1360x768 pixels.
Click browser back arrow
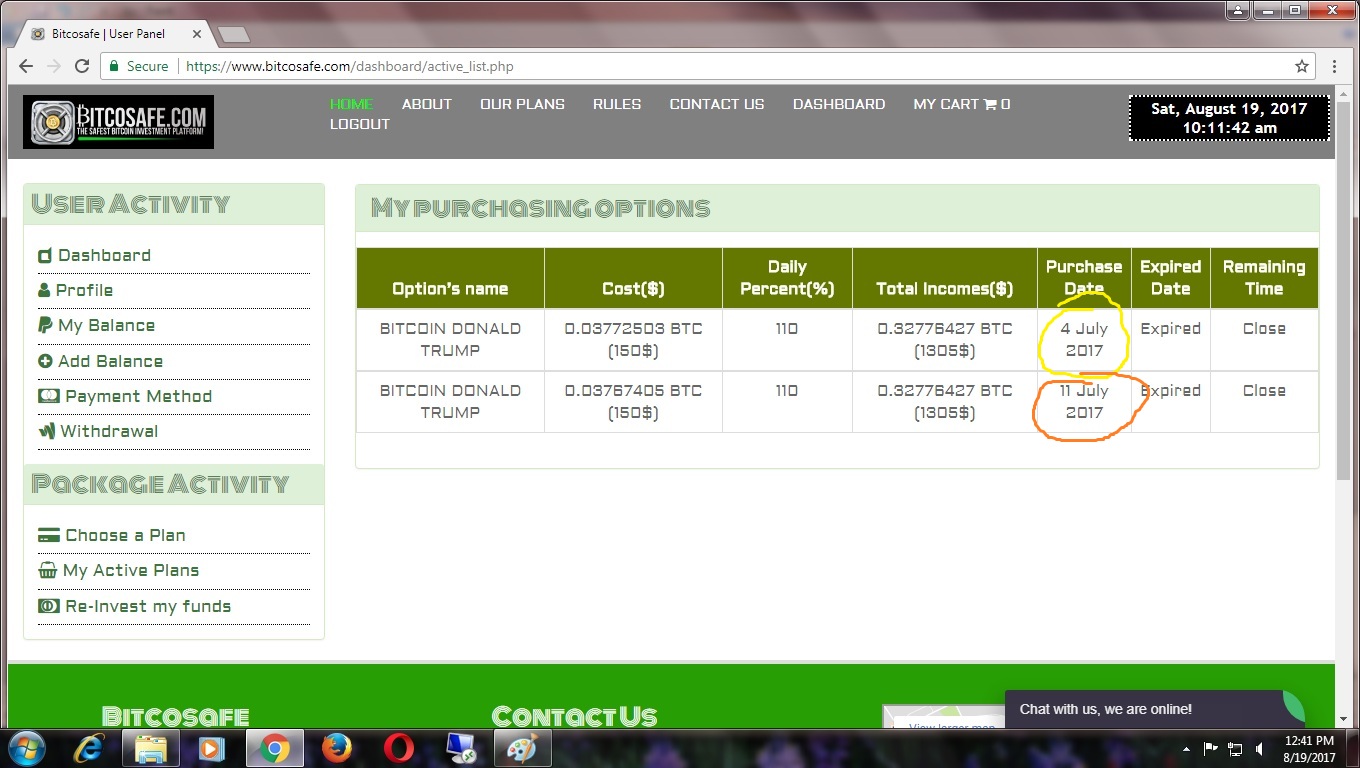point(26,66)
